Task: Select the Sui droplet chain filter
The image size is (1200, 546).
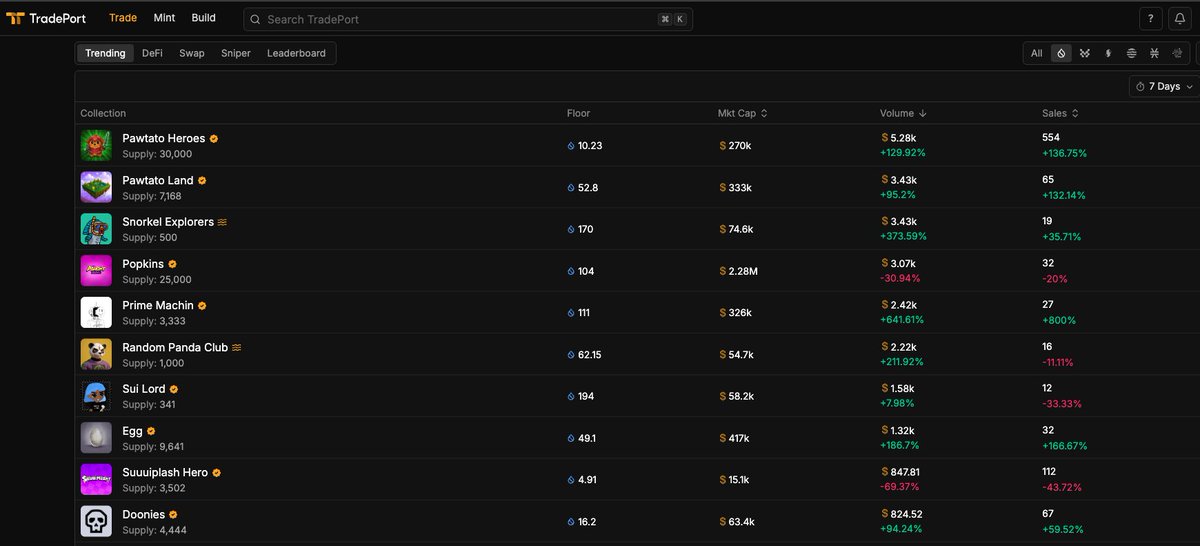Action: coord(1061,53)
